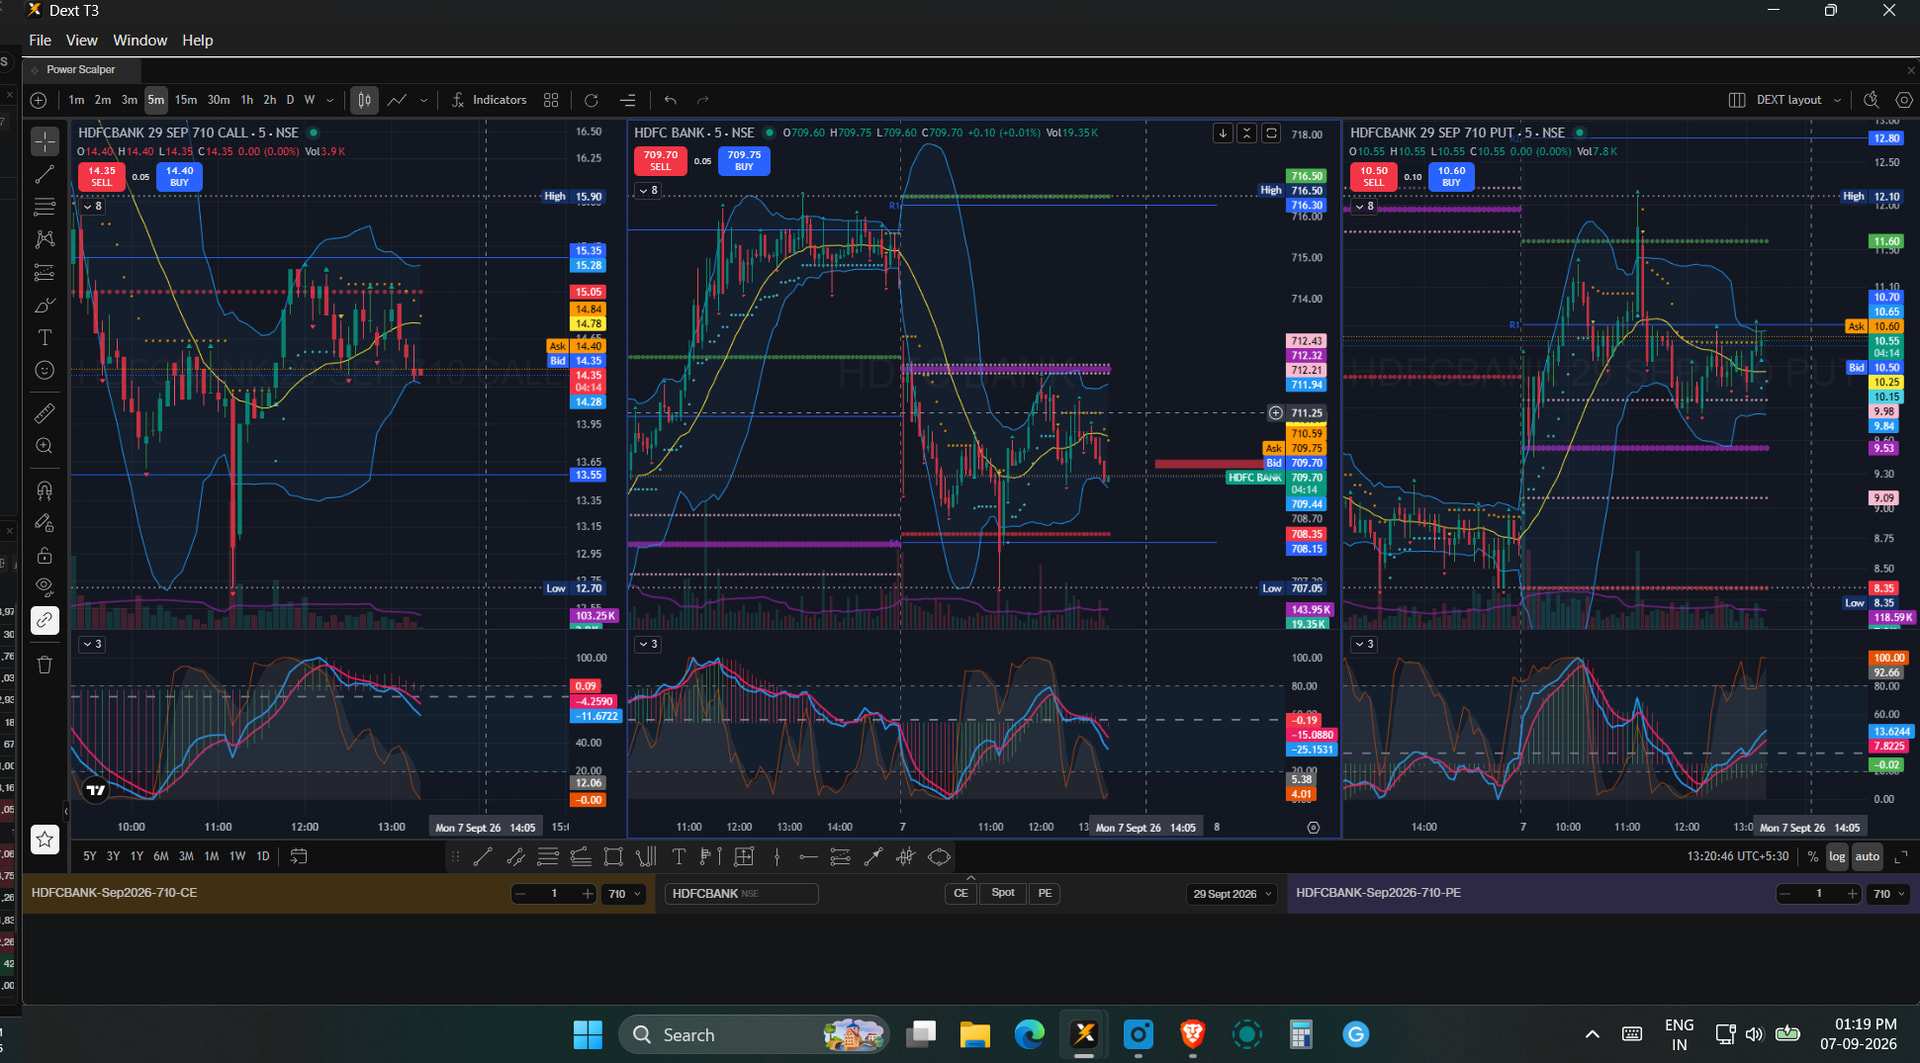Open Windows Start menu
This screenshot has height=1063, width=1920.
(x=588, y=1035)
